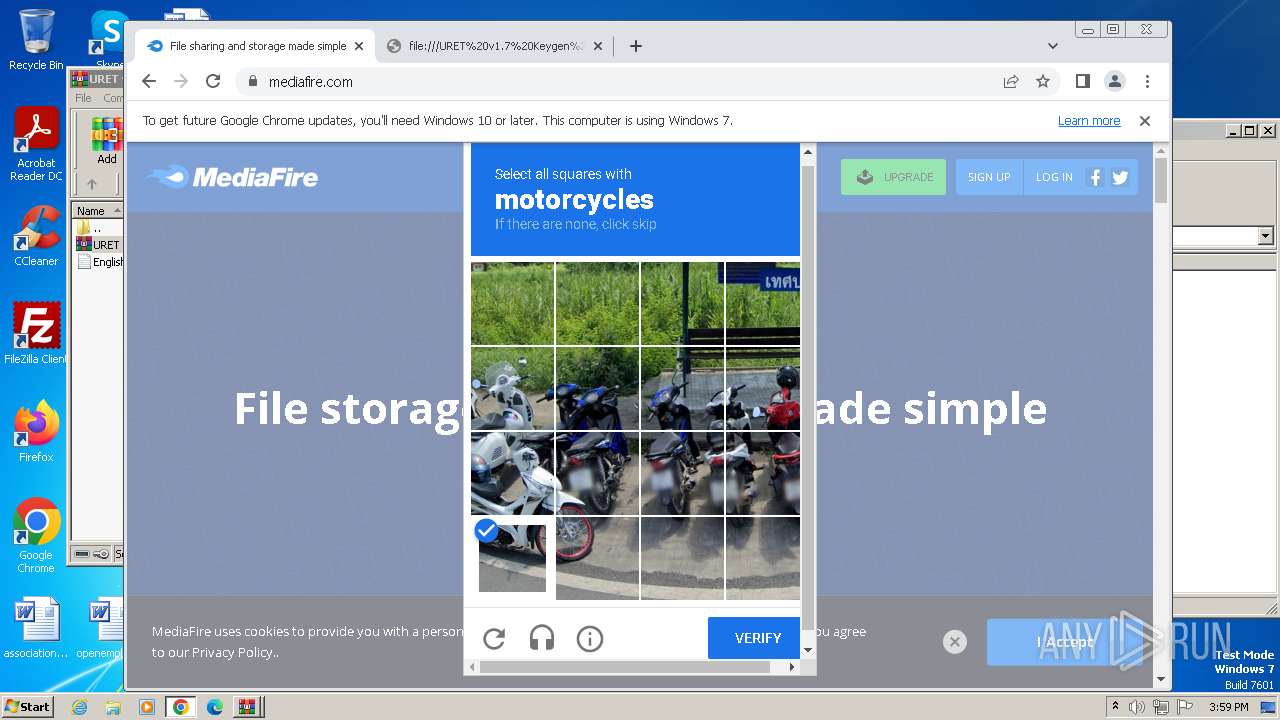Screen dimensions: 1280x720
Task: Open Windows Explorer from taskbar
Action: coord(113,707)
